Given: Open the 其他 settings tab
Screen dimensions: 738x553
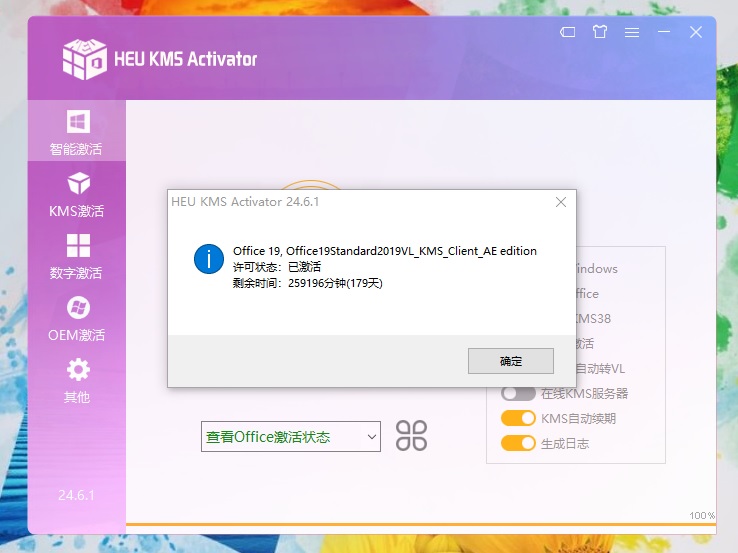Looking at the screenshot, I should pyautogui.click(x=77, y=381).
